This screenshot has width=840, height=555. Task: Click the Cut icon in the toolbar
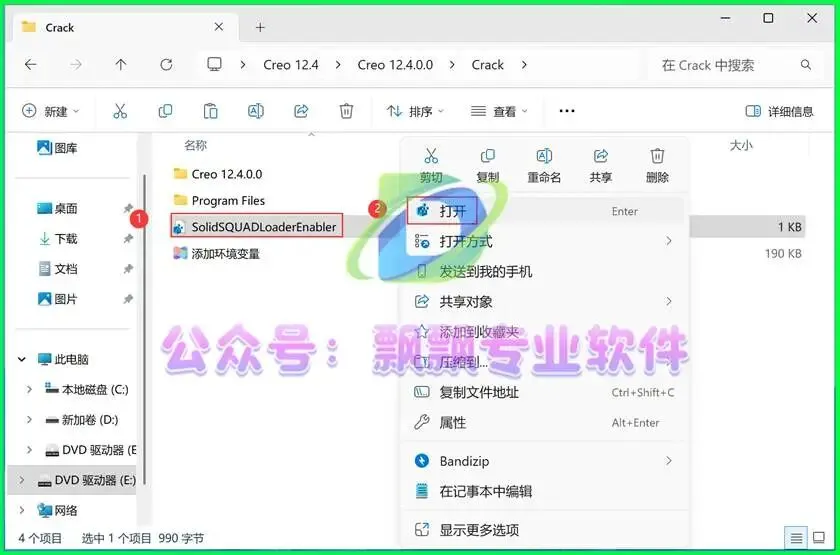120,111
